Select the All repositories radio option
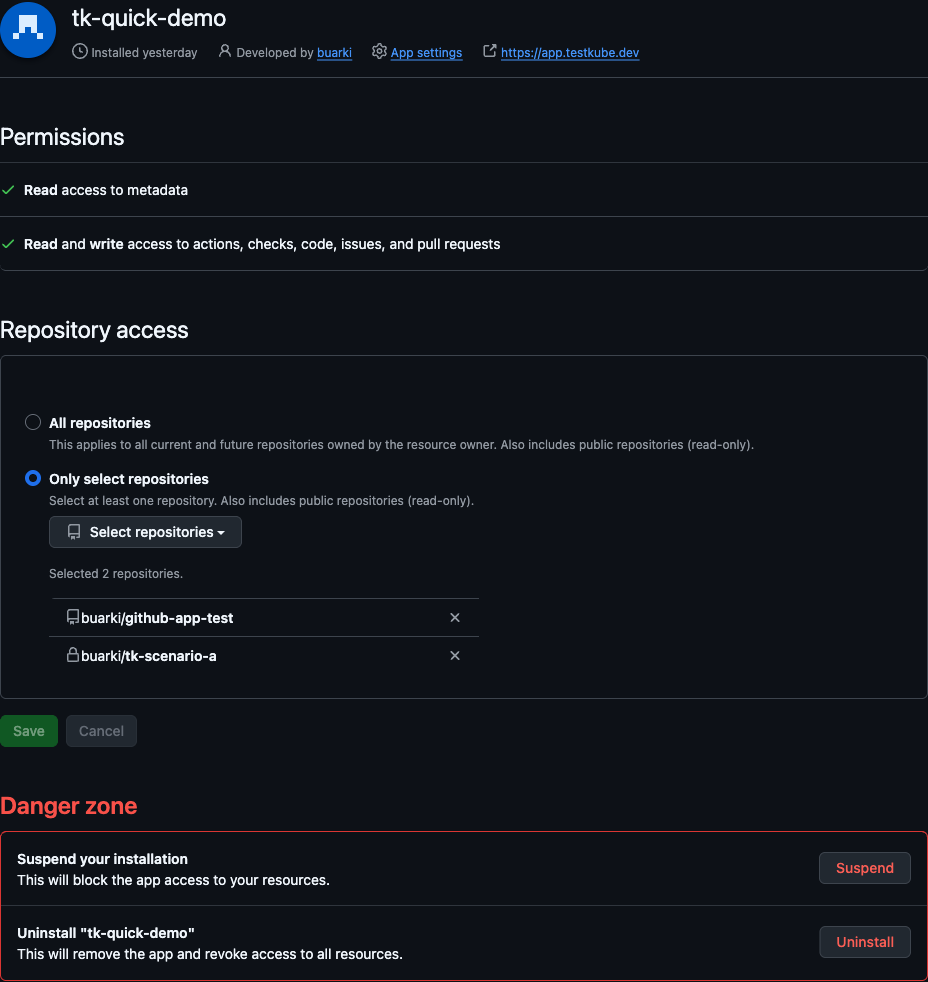This screenshot has width=928, height=982. point(33,422)
